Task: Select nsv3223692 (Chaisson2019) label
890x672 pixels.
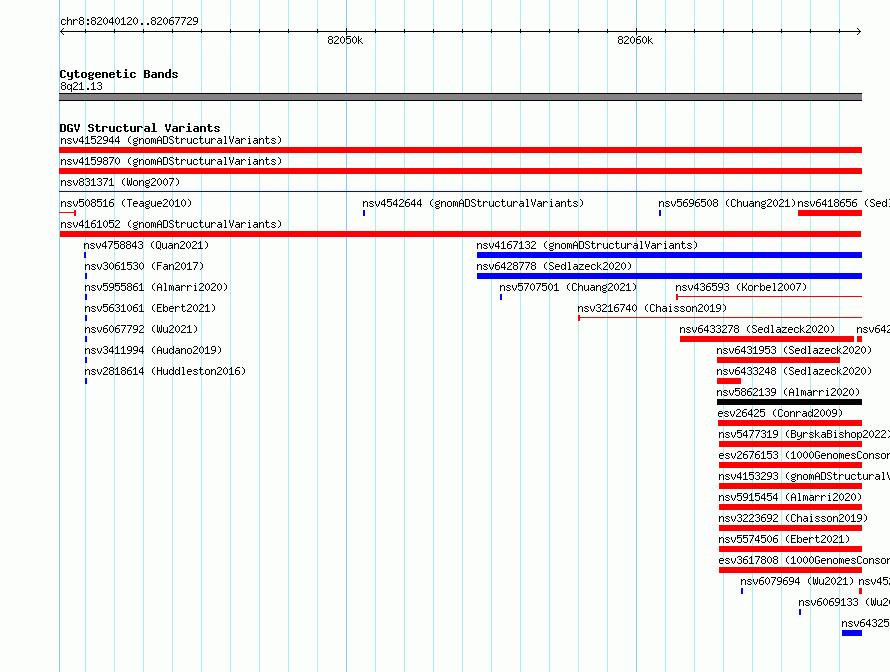Action: (793, 518)
